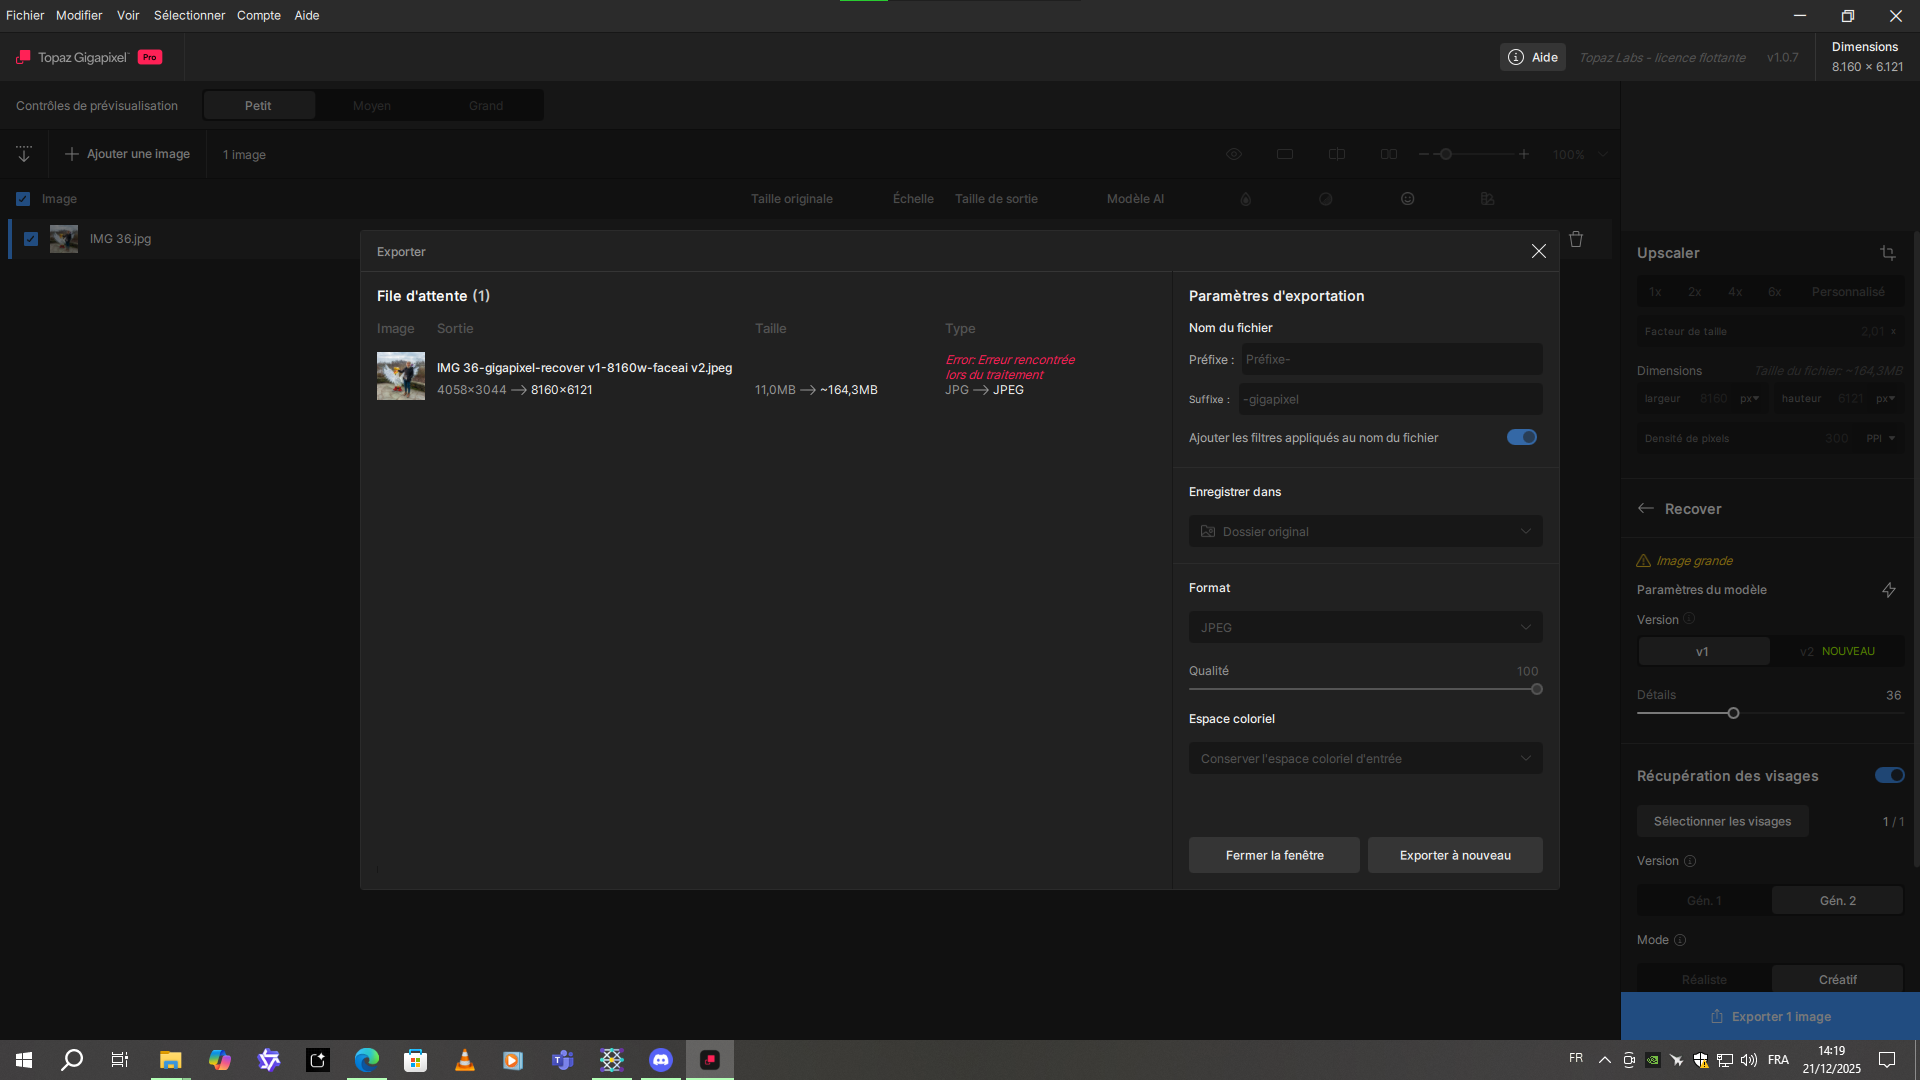This screenshot has width=1920, height=1080.
Task: Open the Sélectionner menu
Action: pos(189,15)
